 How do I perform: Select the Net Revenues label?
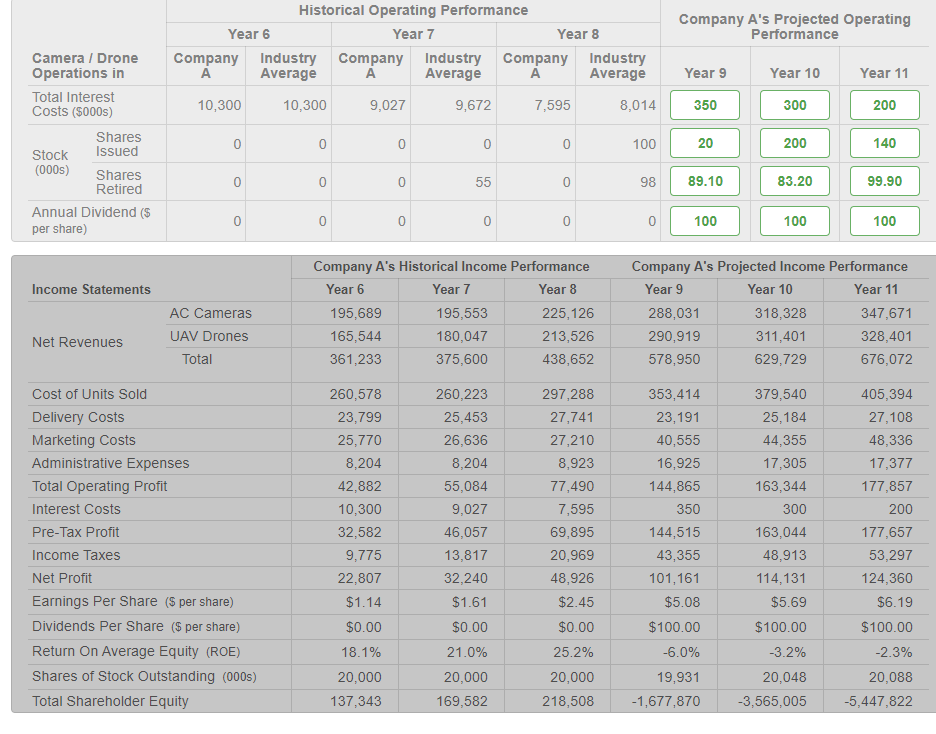point(77,342)
